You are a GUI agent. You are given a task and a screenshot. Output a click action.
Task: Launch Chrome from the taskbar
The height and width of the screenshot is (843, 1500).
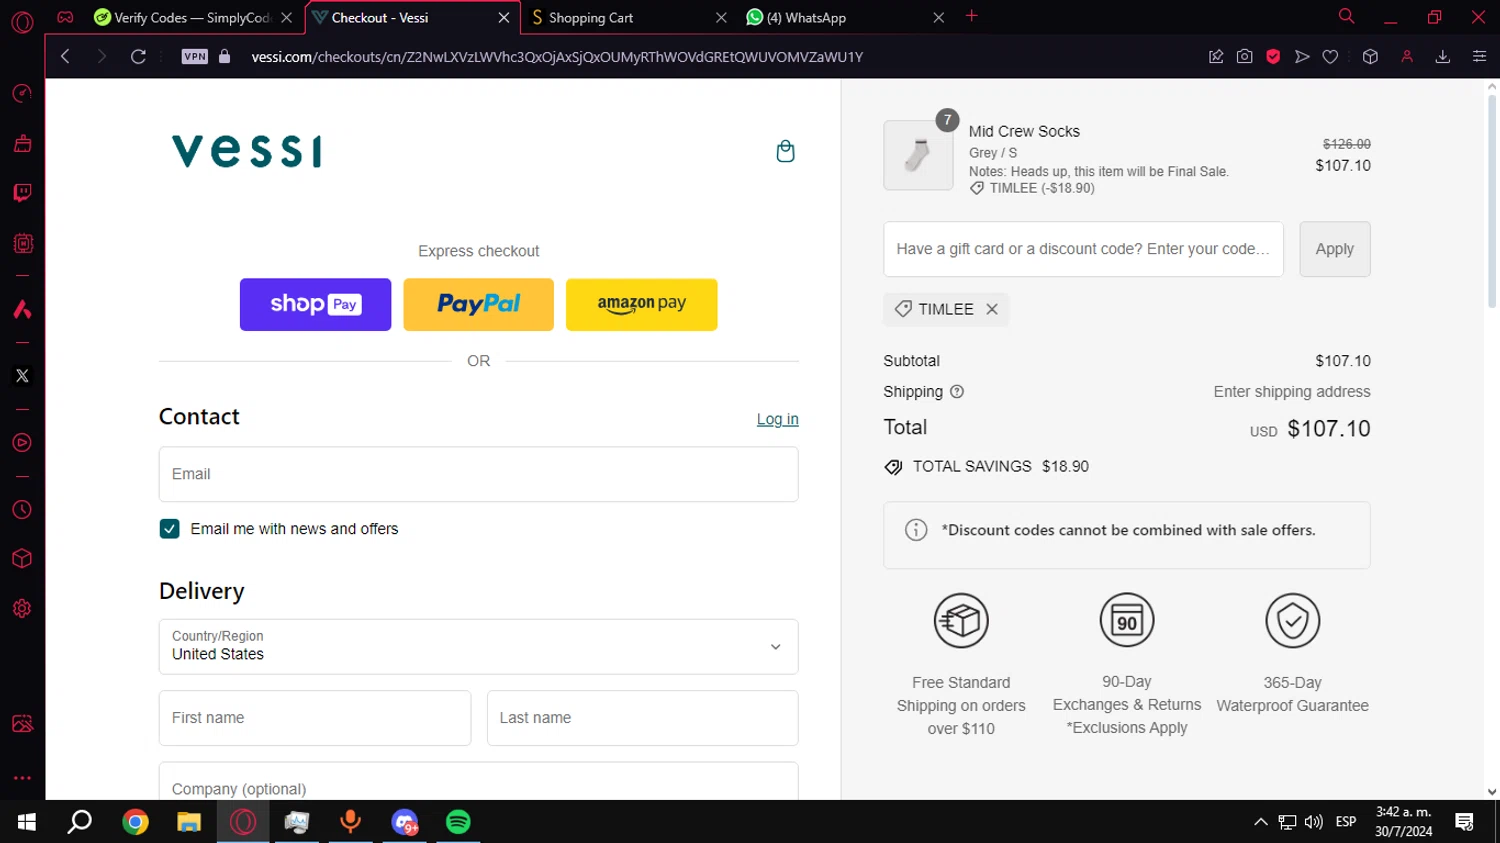point(135,822)
